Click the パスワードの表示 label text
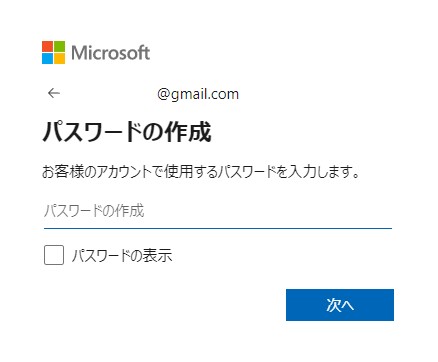 coord(122,255)
